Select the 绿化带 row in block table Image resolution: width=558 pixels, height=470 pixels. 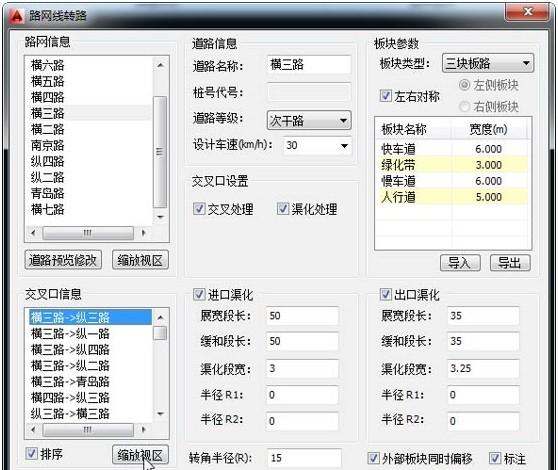[452, 165]
